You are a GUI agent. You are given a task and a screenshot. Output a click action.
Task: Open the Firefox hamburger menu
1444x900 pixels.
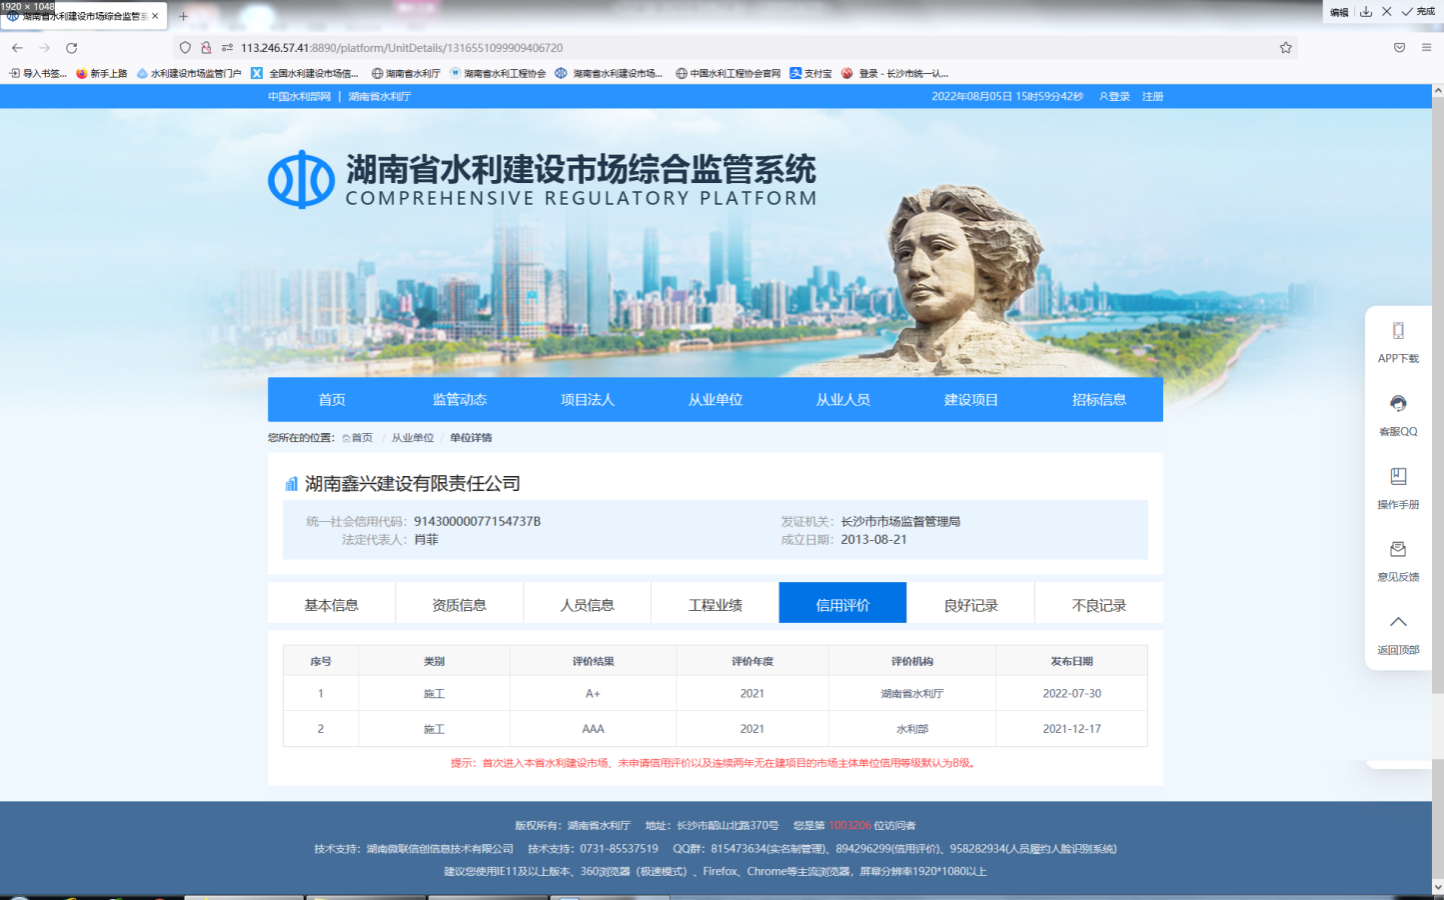tap(1426, 48)
